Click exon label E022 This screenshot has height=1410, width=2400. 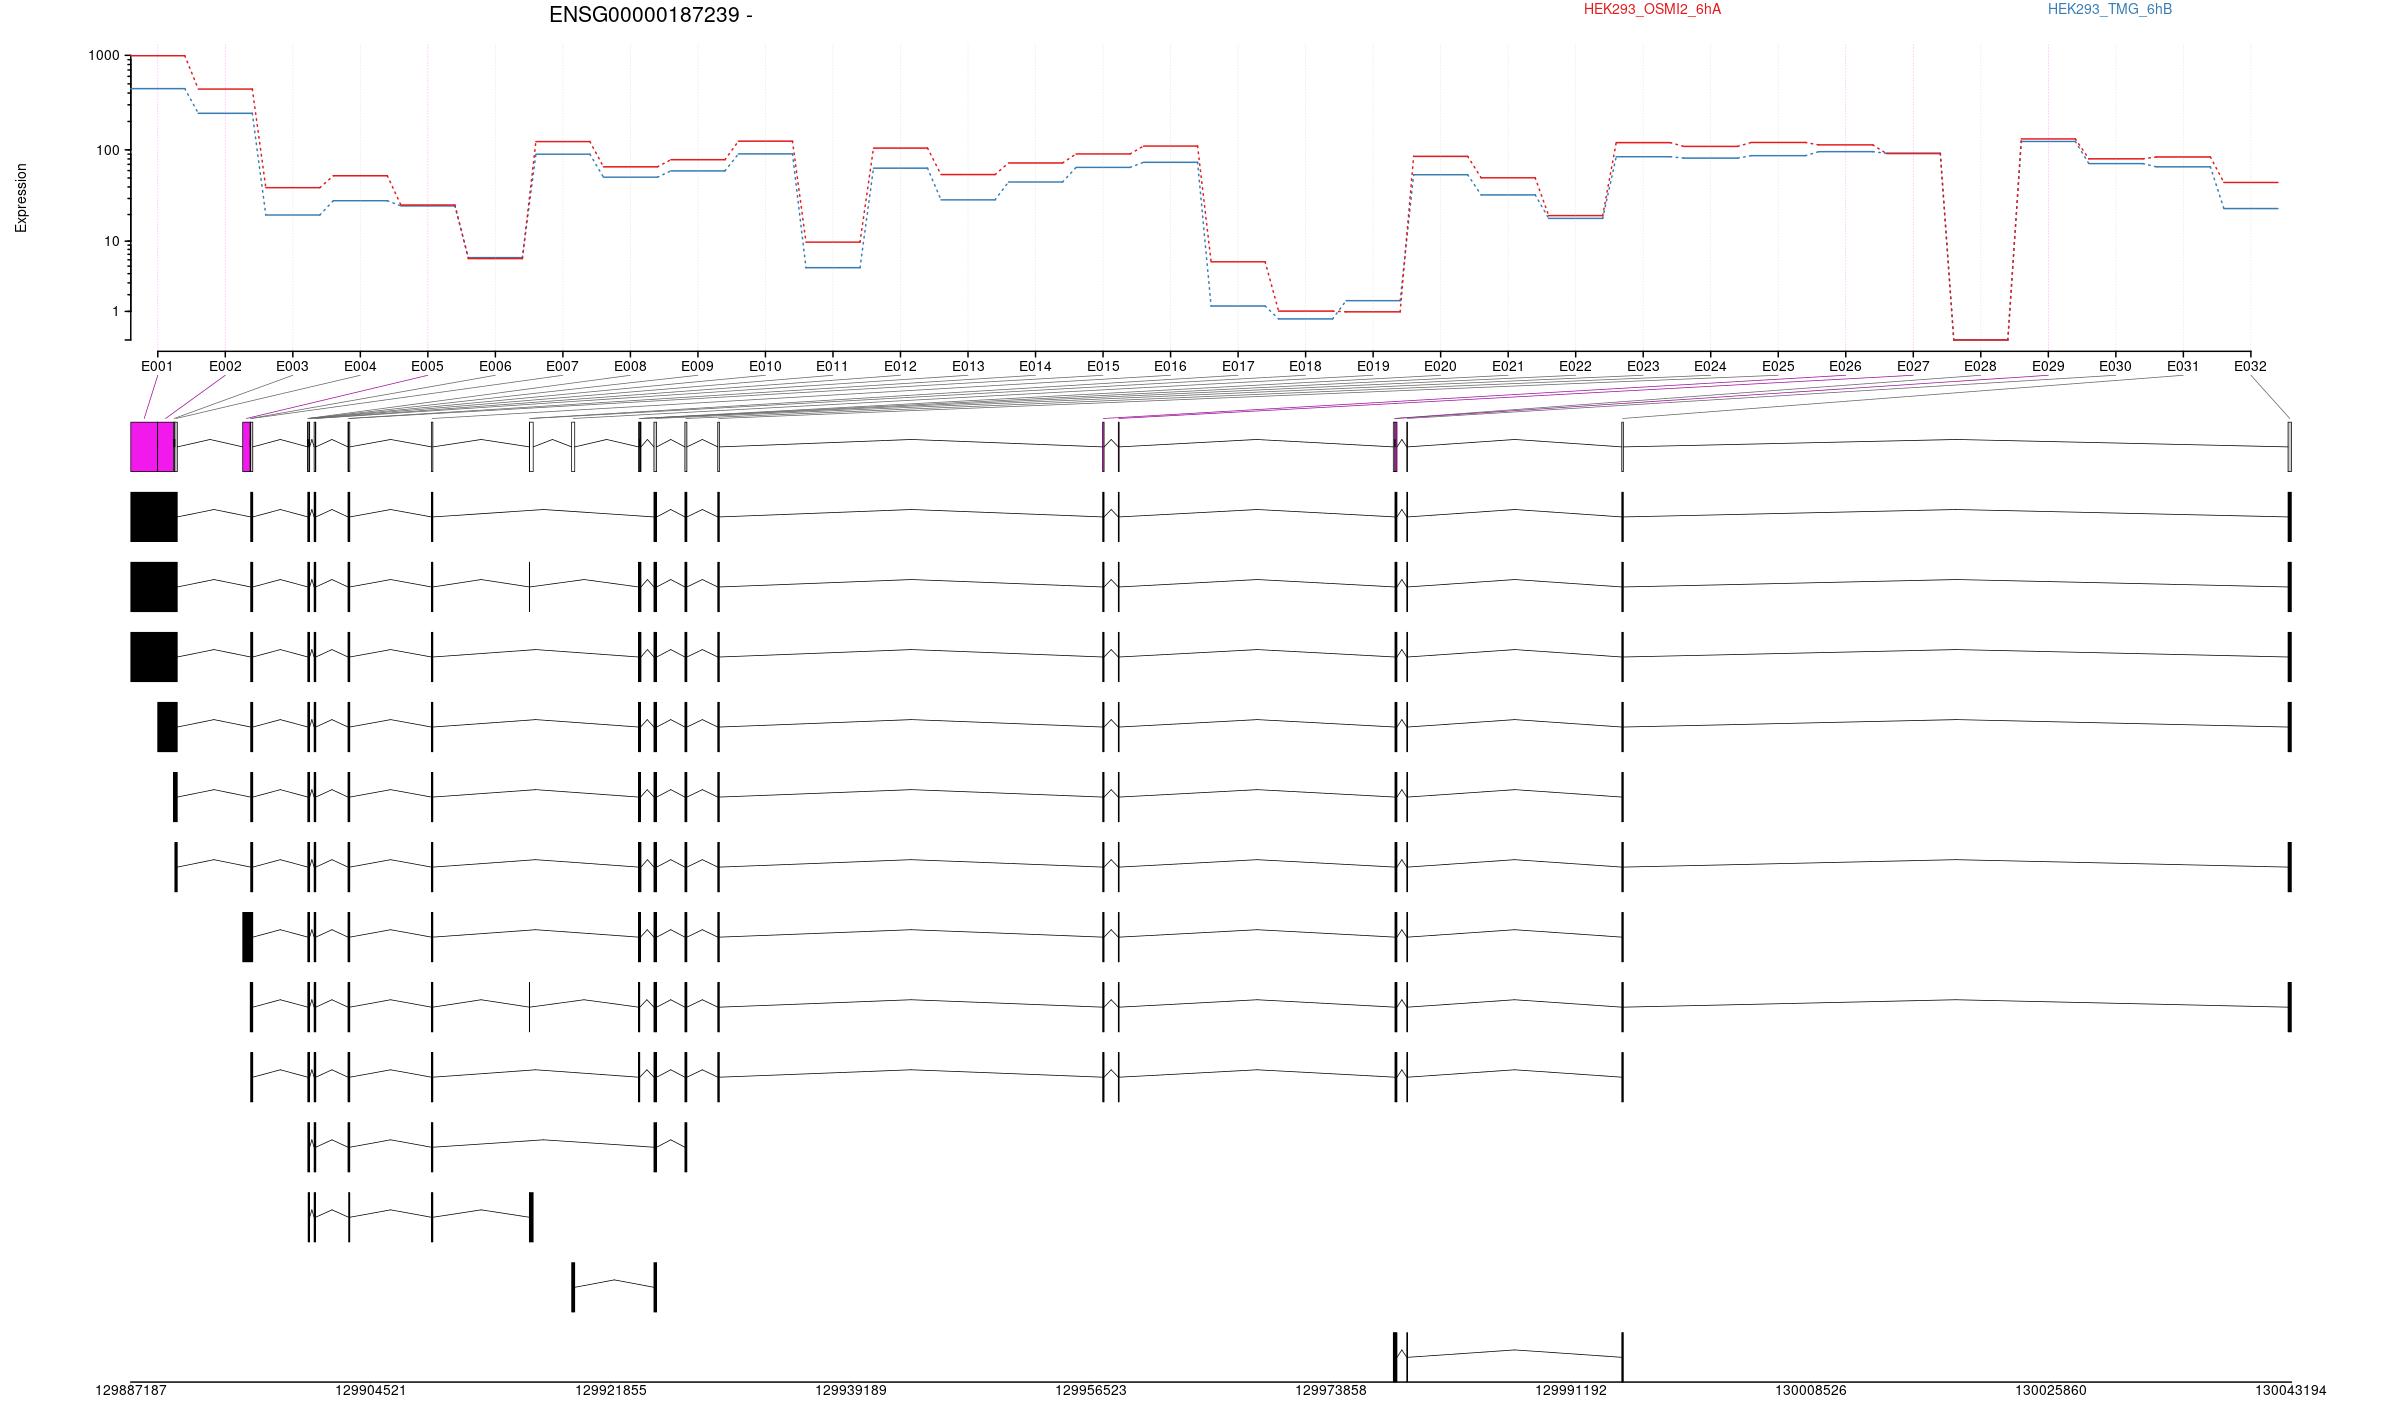tap(1575, 366)
